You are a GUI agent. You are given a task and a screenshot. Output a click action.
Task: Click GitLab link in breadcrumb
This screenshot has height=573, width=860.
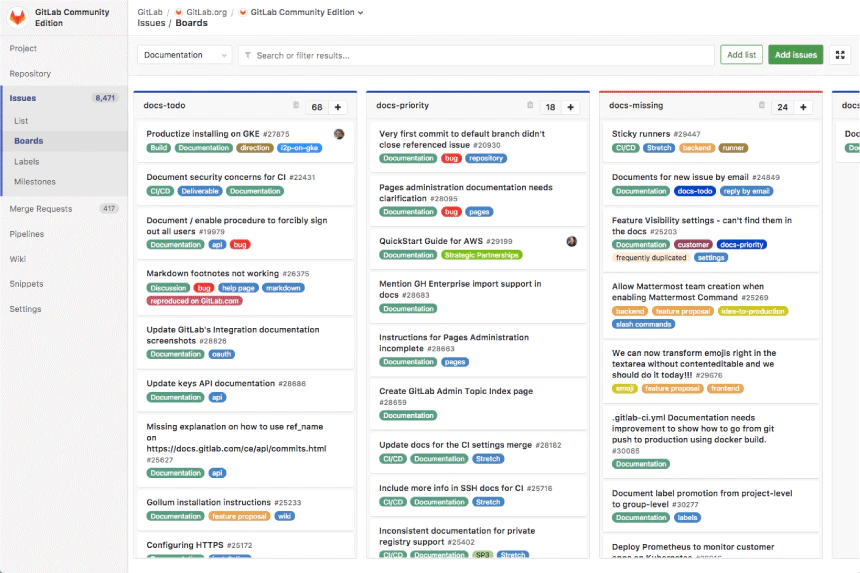(150, 12)
